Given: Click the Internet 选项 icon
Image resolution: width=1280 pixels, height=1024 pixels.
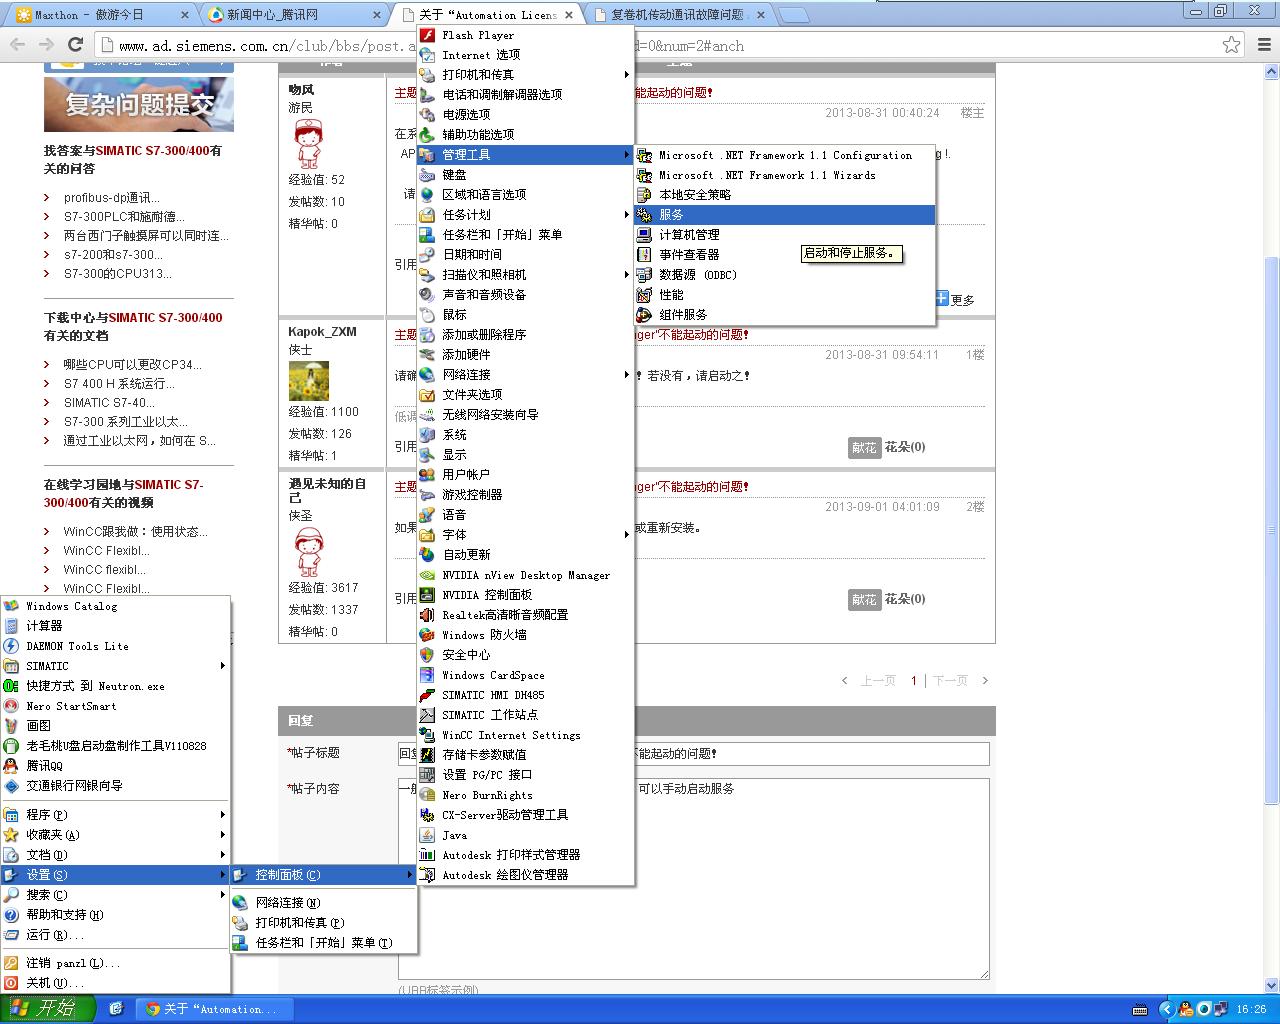Looking at the screenshot, I should pyautogui.click(x=427, y=55).
